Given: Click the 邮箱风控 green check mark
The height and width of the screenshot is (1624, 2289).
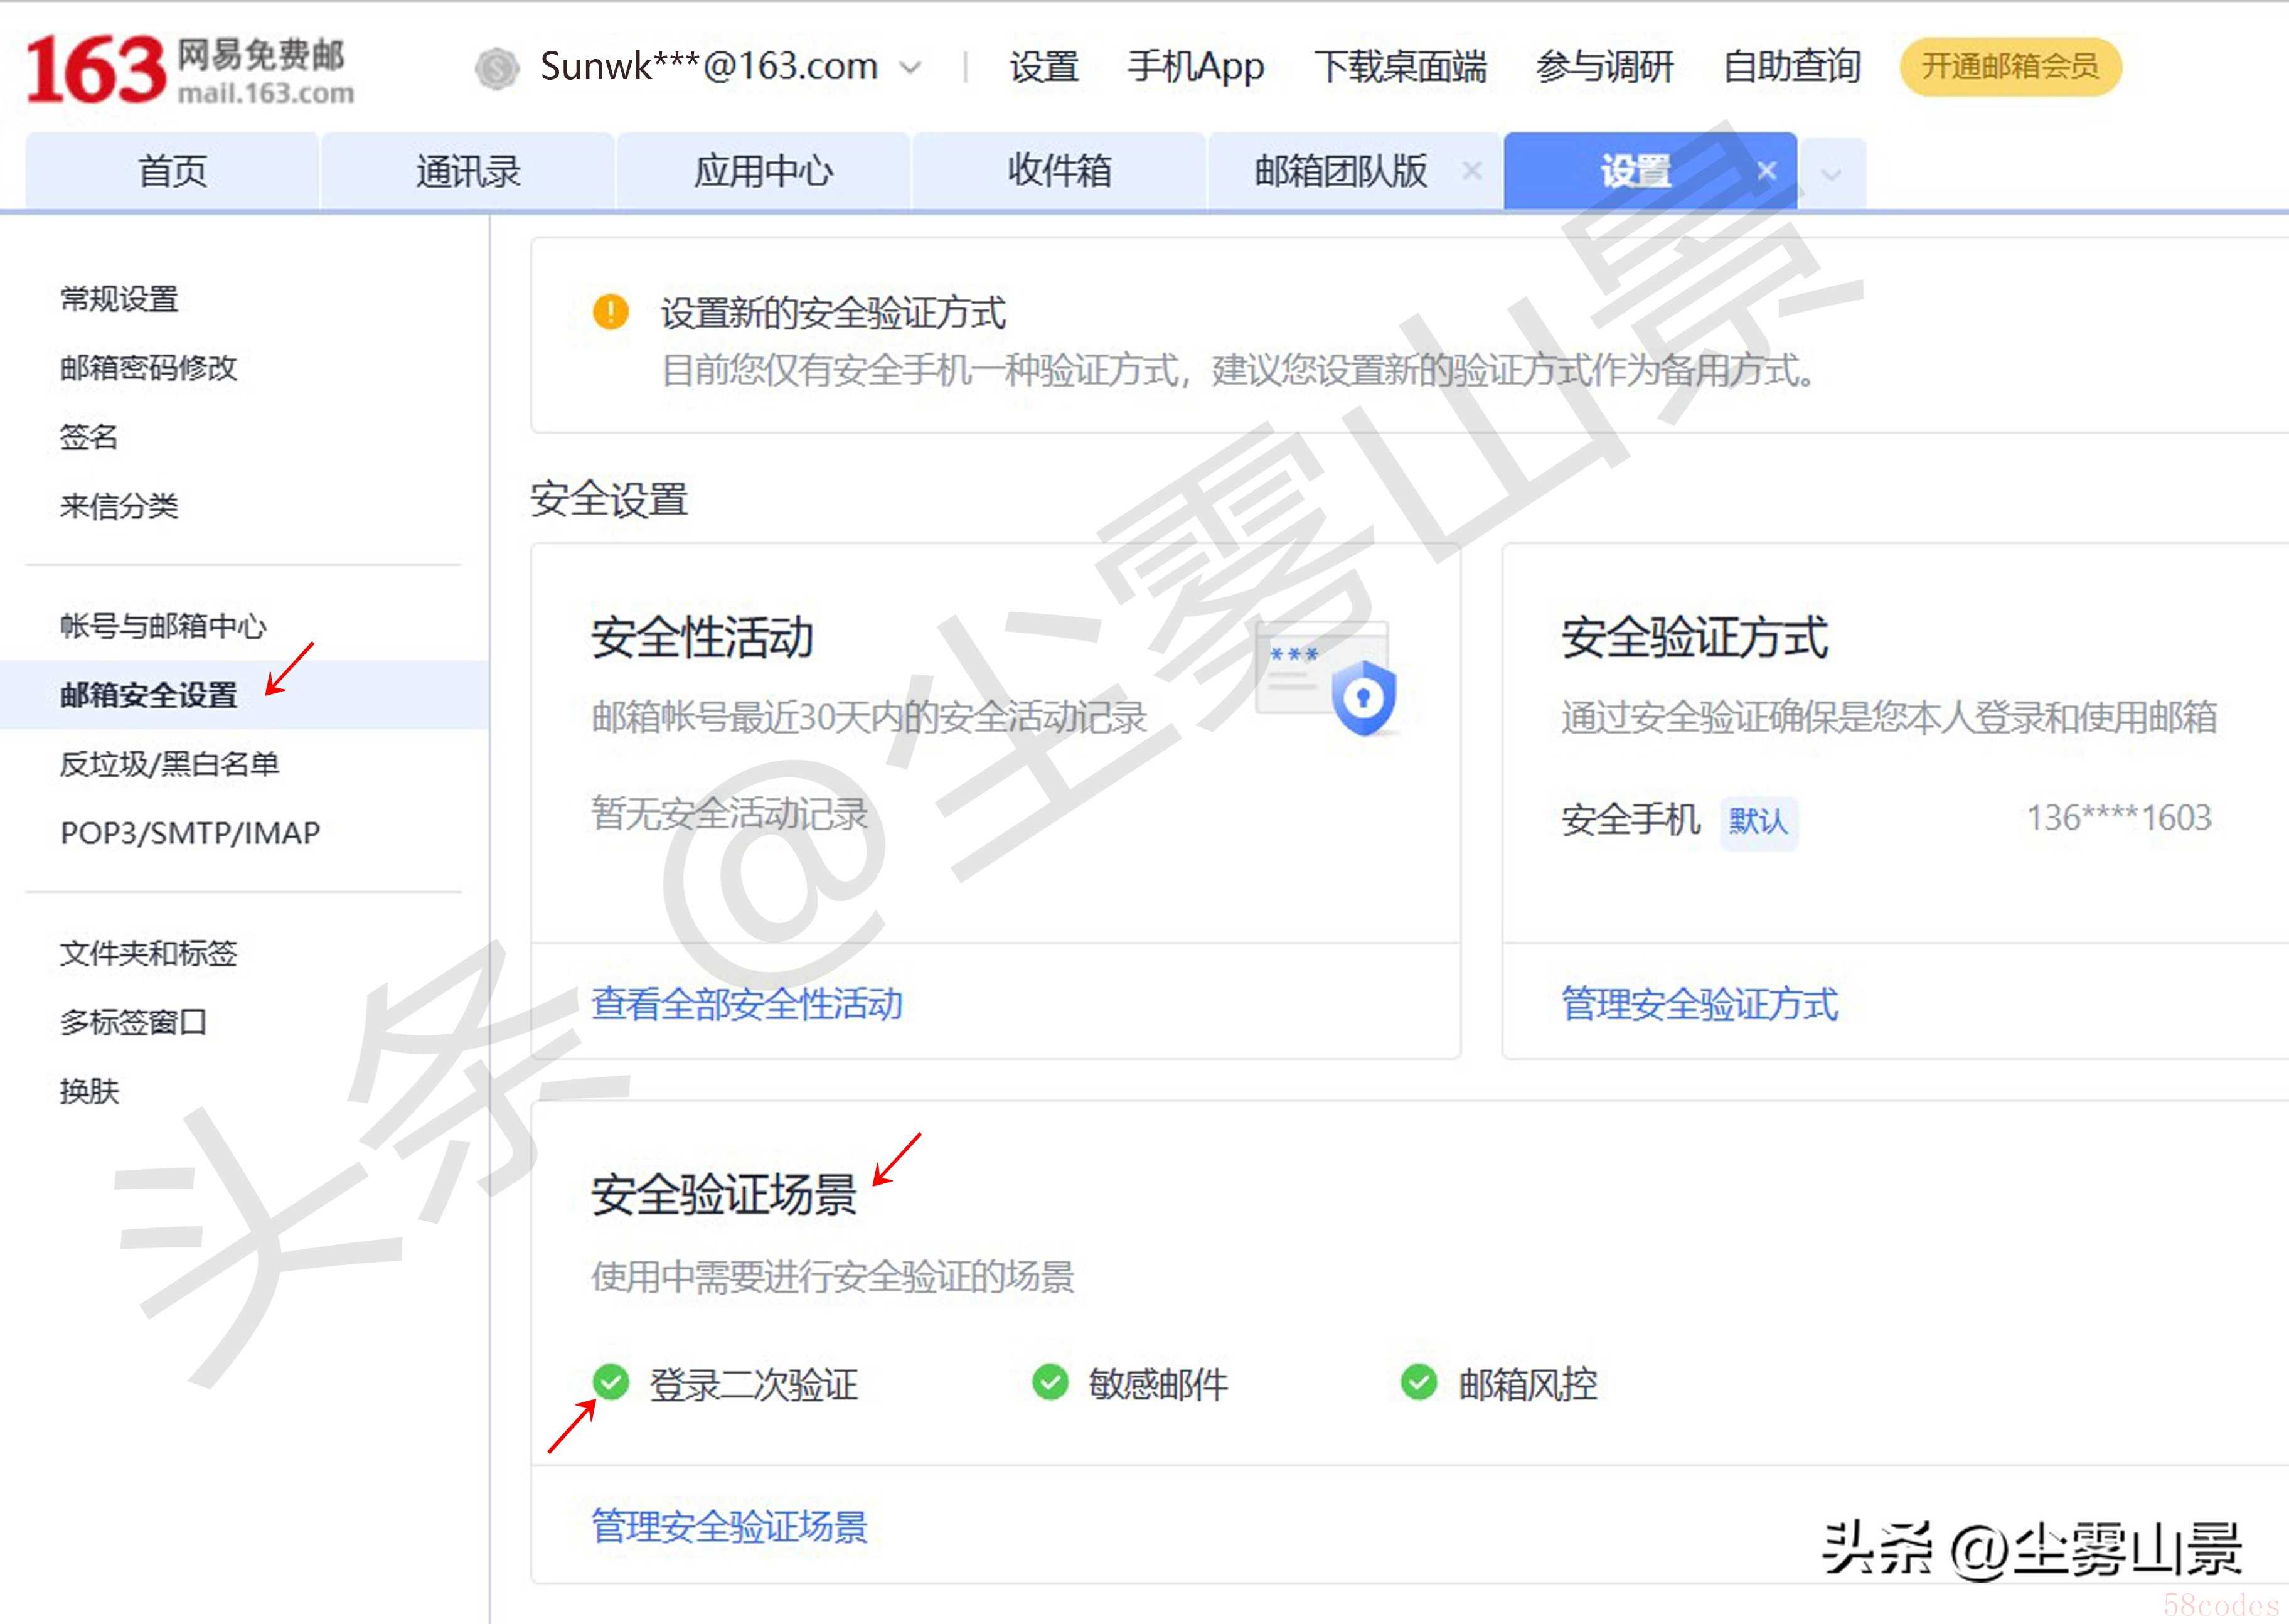Looking at the screenshot, I should coord(1418,1382).
